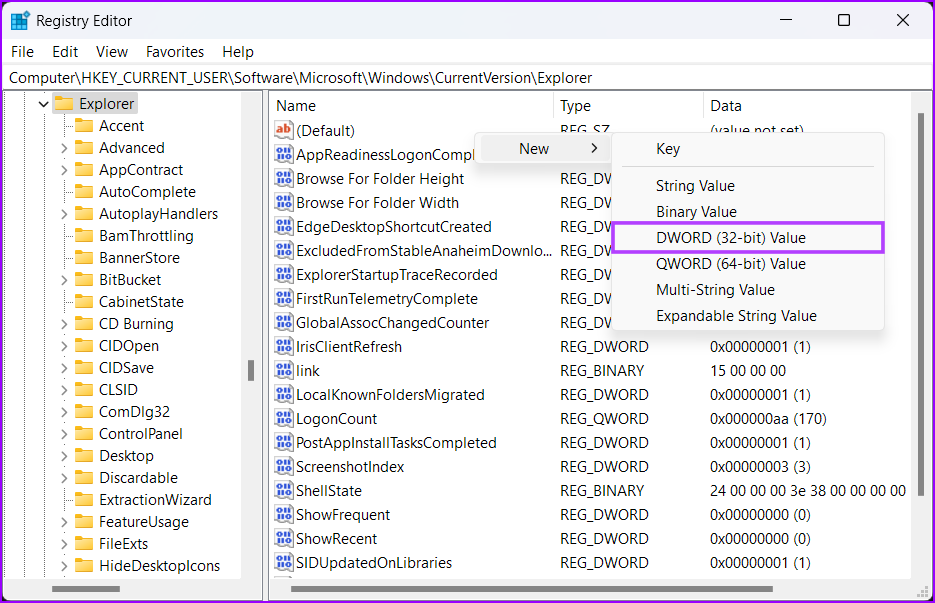Click the HideDesktopIcons folder icon
This screenshot has width=935, height=603.
(x=84, y=565)
